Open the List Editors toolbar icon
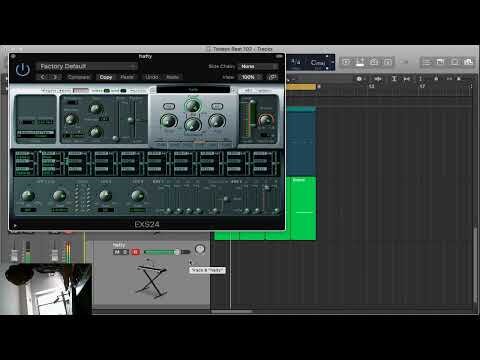The height and width of the screenshot is (360, 480). (427, 62)
